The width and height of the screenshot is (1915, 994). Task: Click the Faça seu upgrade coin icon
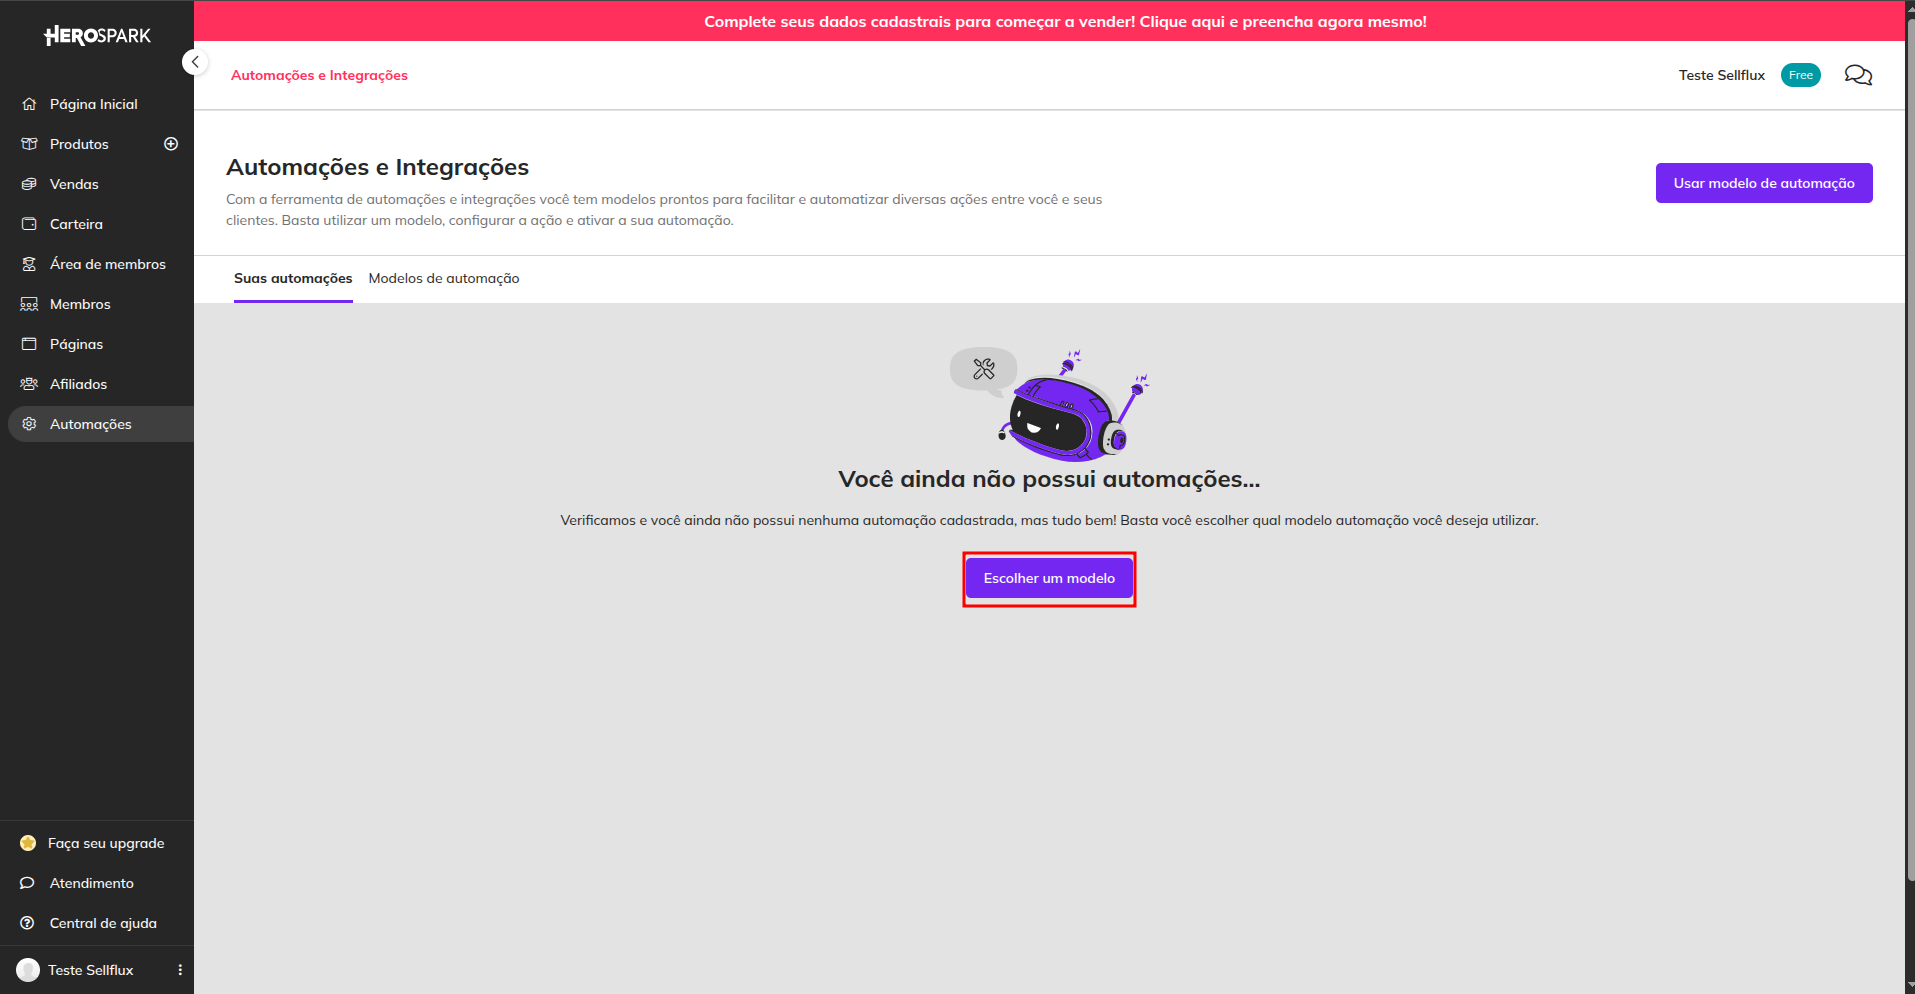tap(28, 843)
